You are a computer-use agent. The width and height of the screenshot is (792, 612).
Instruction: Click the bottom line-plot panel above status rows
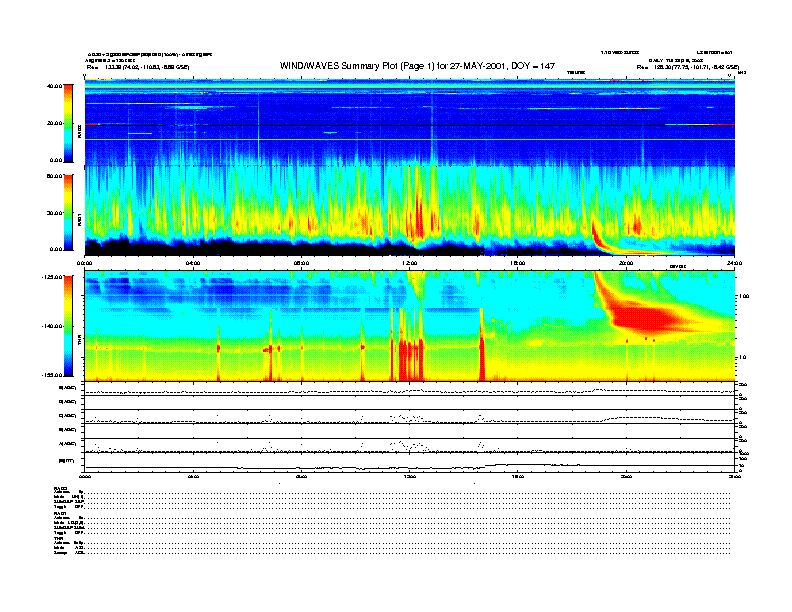pos(410,461)
